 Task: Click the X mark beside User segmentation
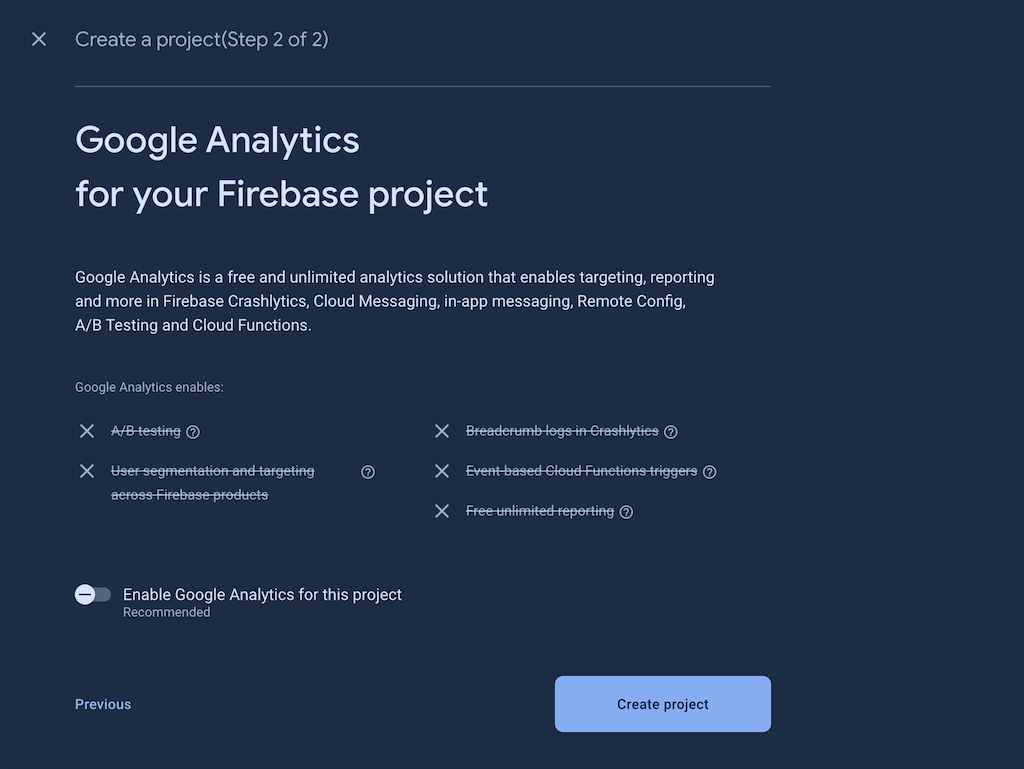(87, 471)
